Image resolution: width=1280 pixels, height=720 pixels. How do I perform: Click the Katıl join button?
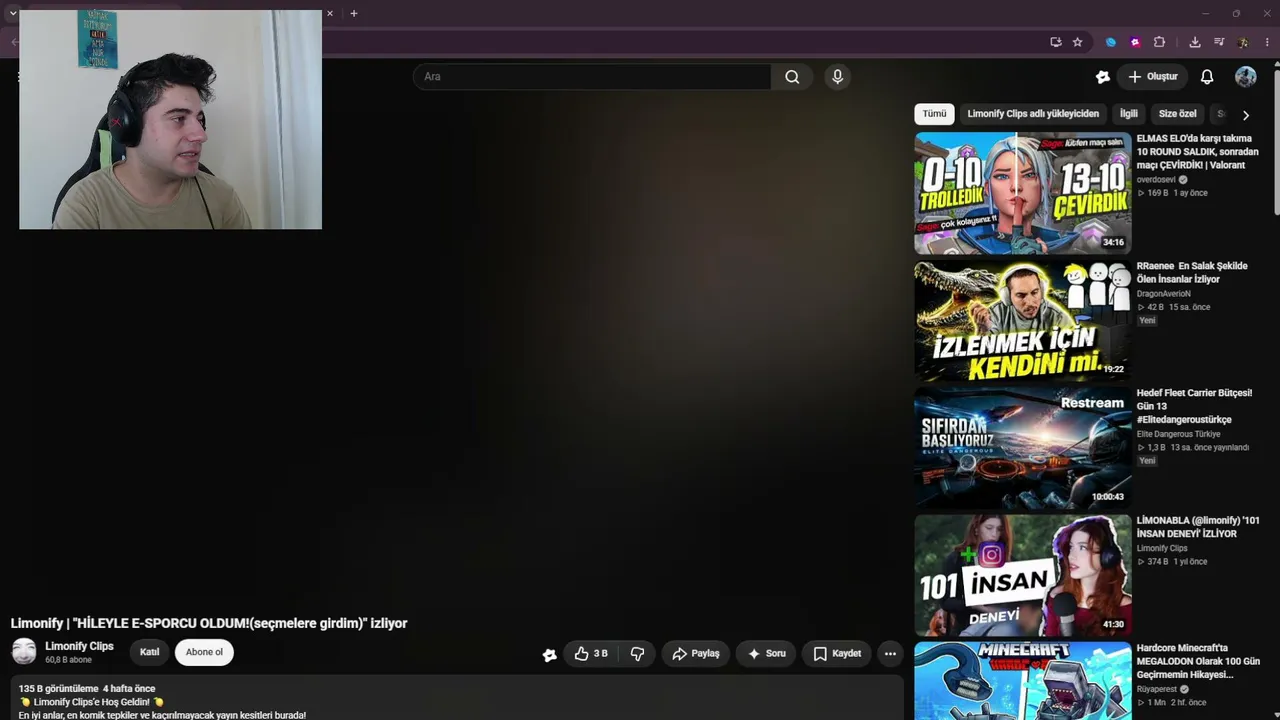click(149, 652)
